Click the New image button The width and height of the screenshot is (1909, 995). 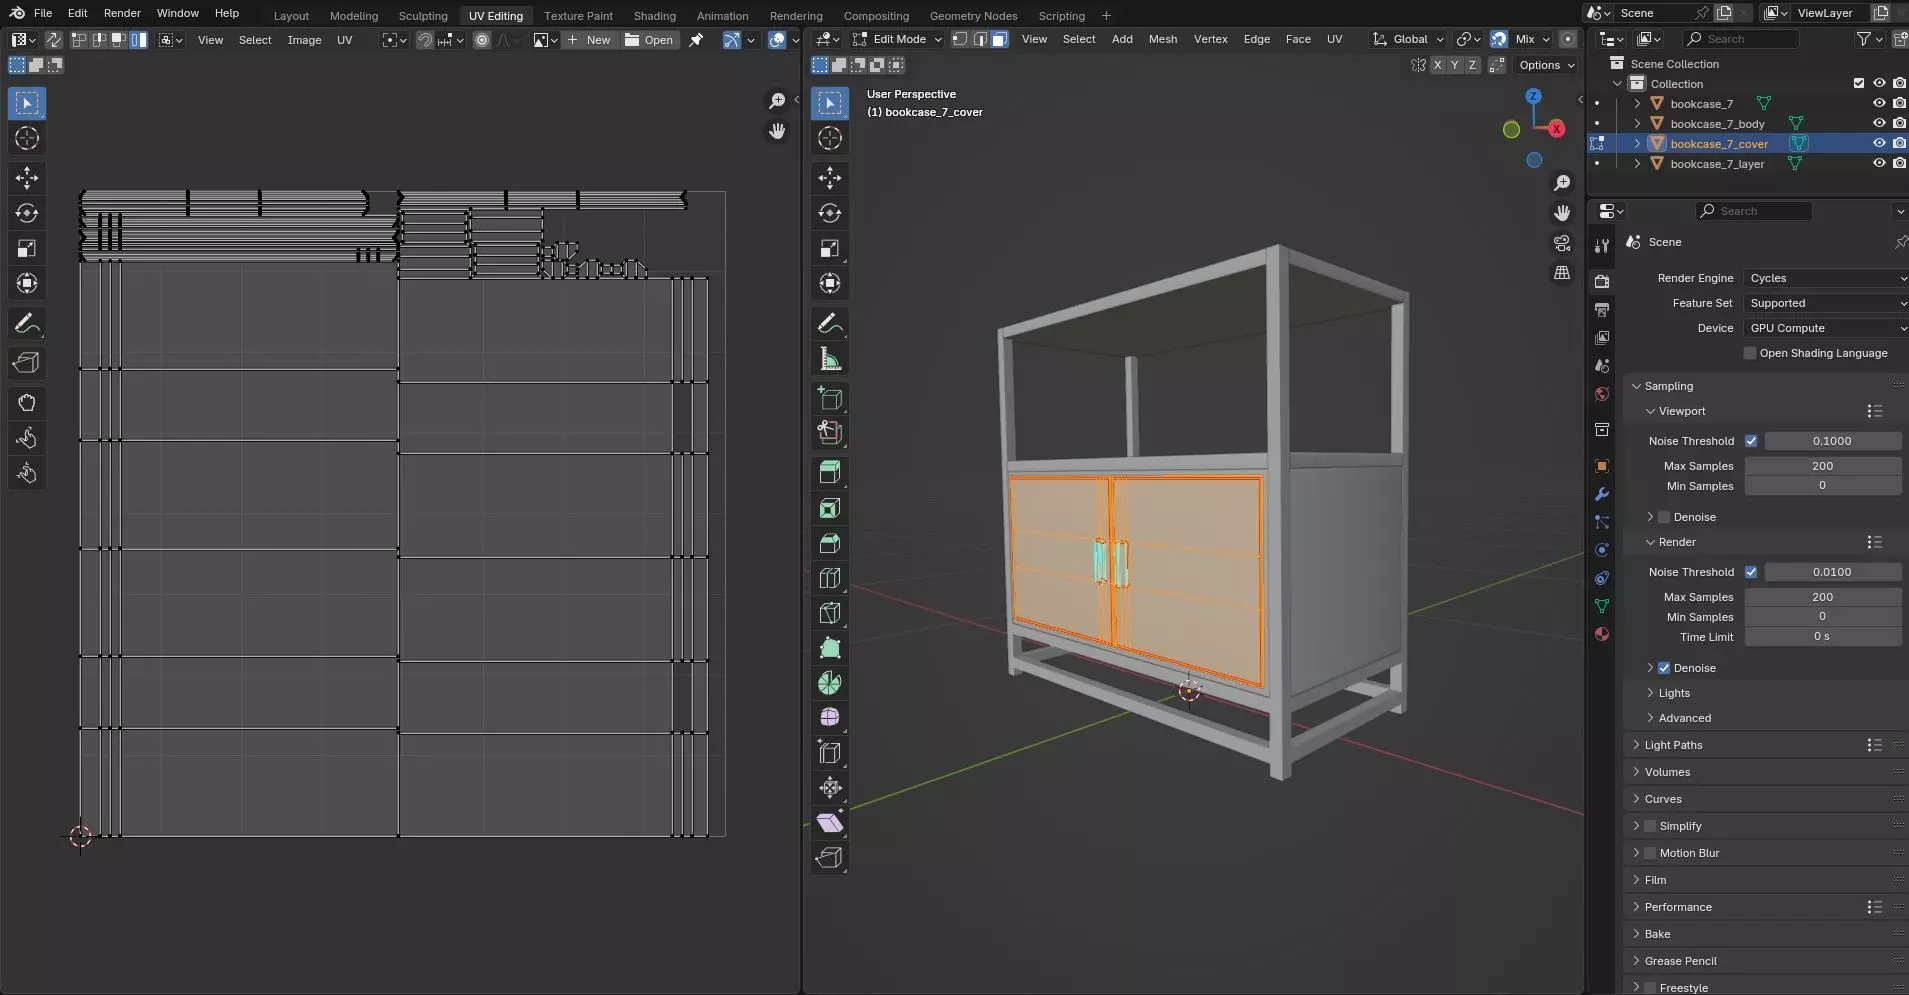588,40
